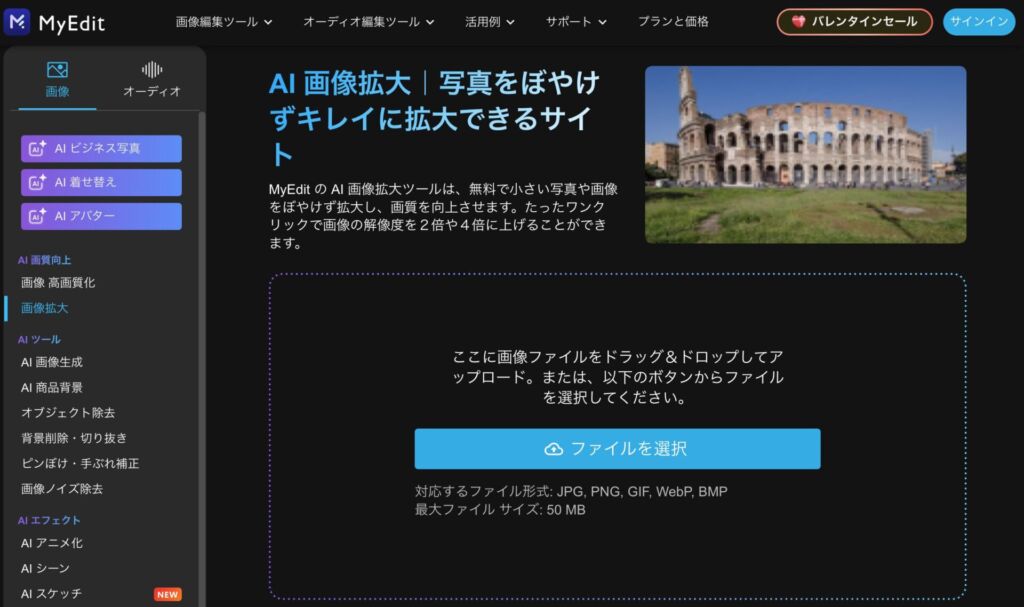Click the cloud upload icon on ファイルを選択

click(x=554, y=449)
